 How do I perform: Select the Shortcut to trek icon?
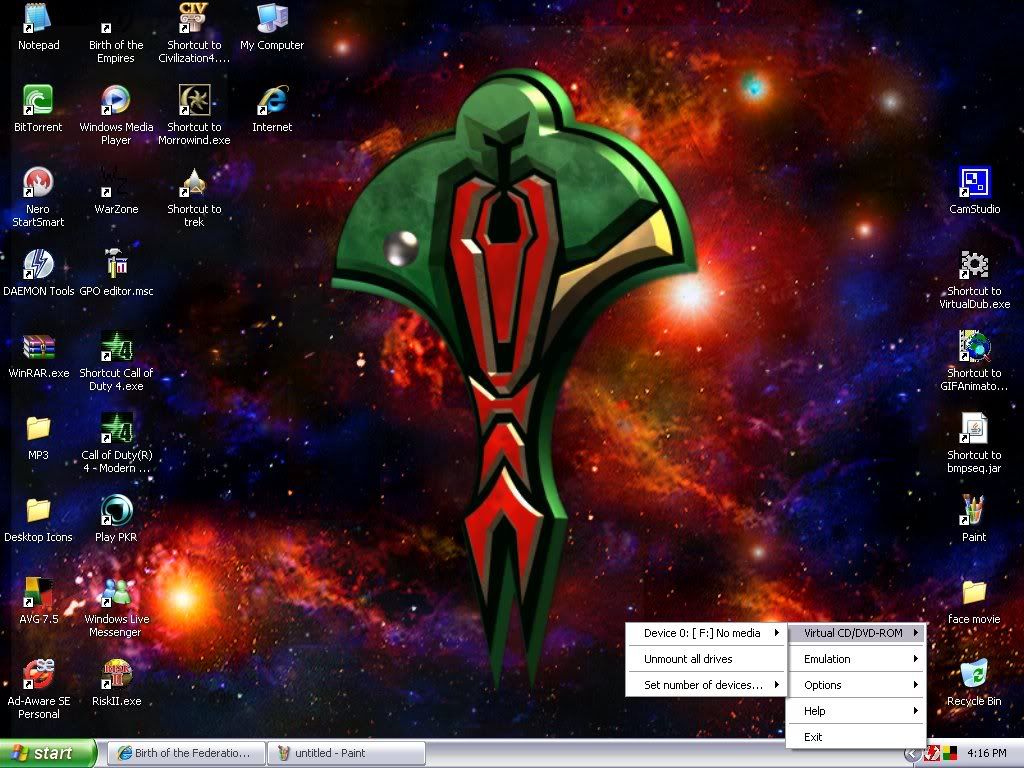point(194,182)
